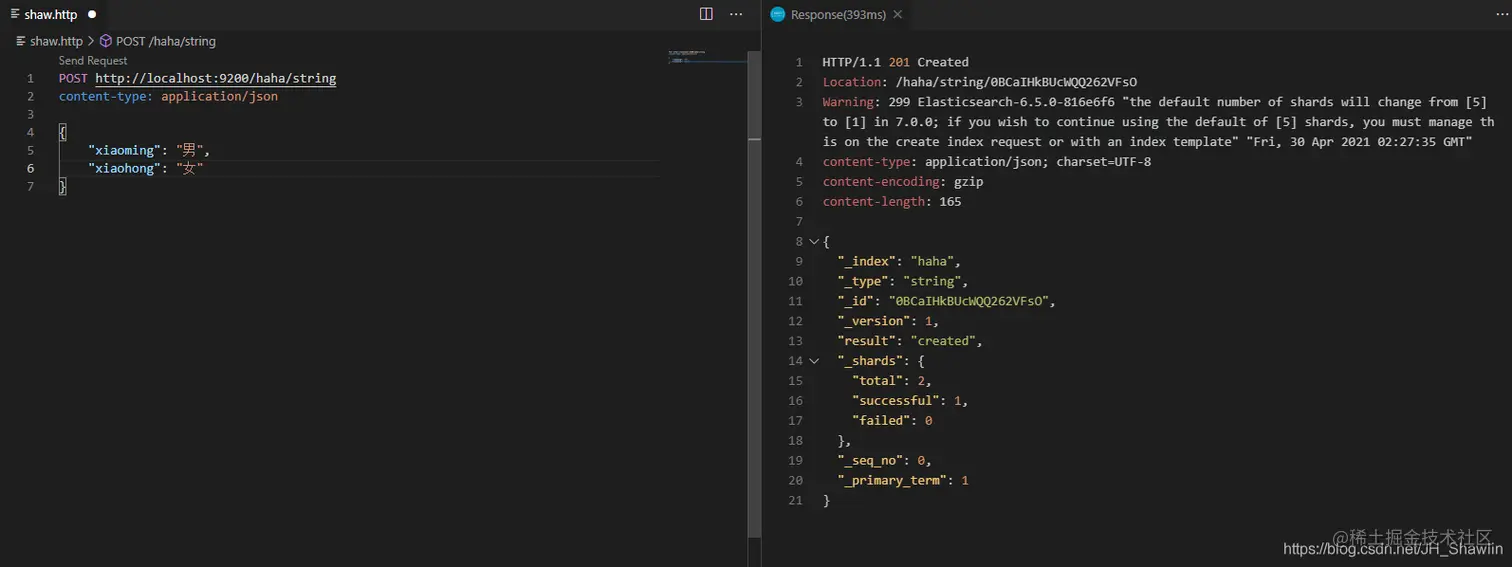
Task: Collapse the response JSON root at line 8
Action: tap(813, 241)
